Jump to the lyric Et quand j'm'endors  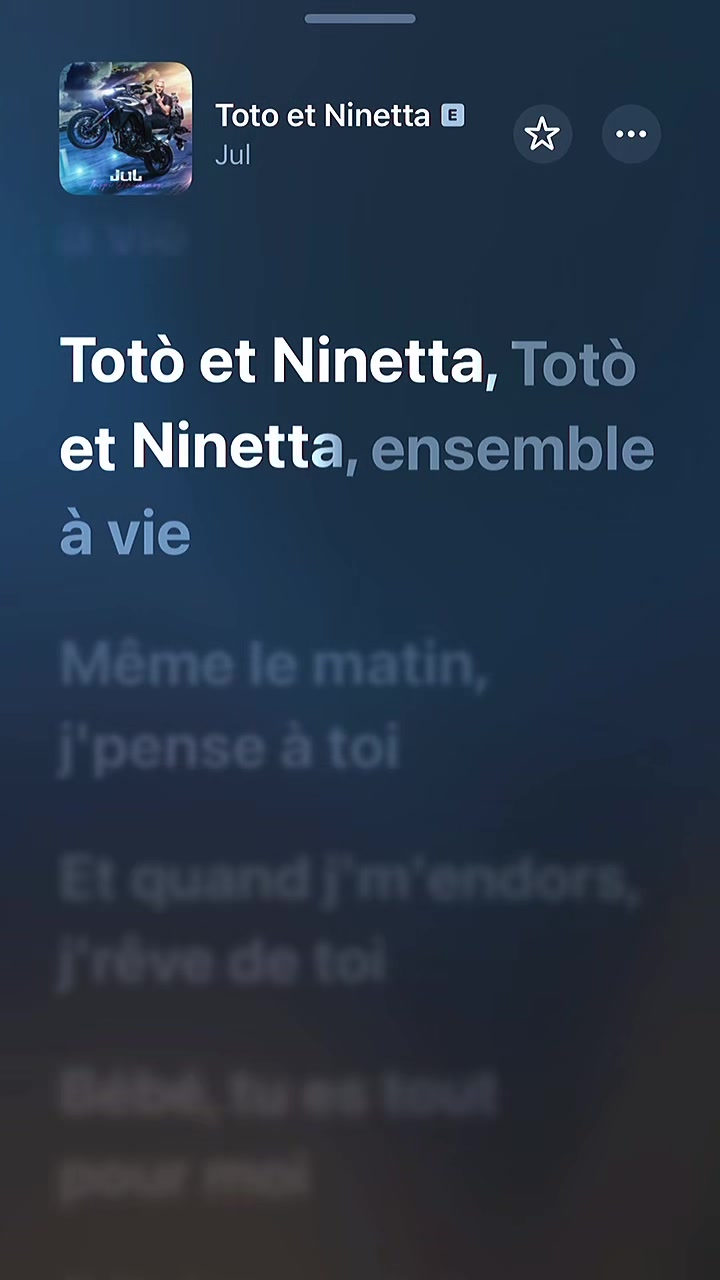(x=348, y=881)
